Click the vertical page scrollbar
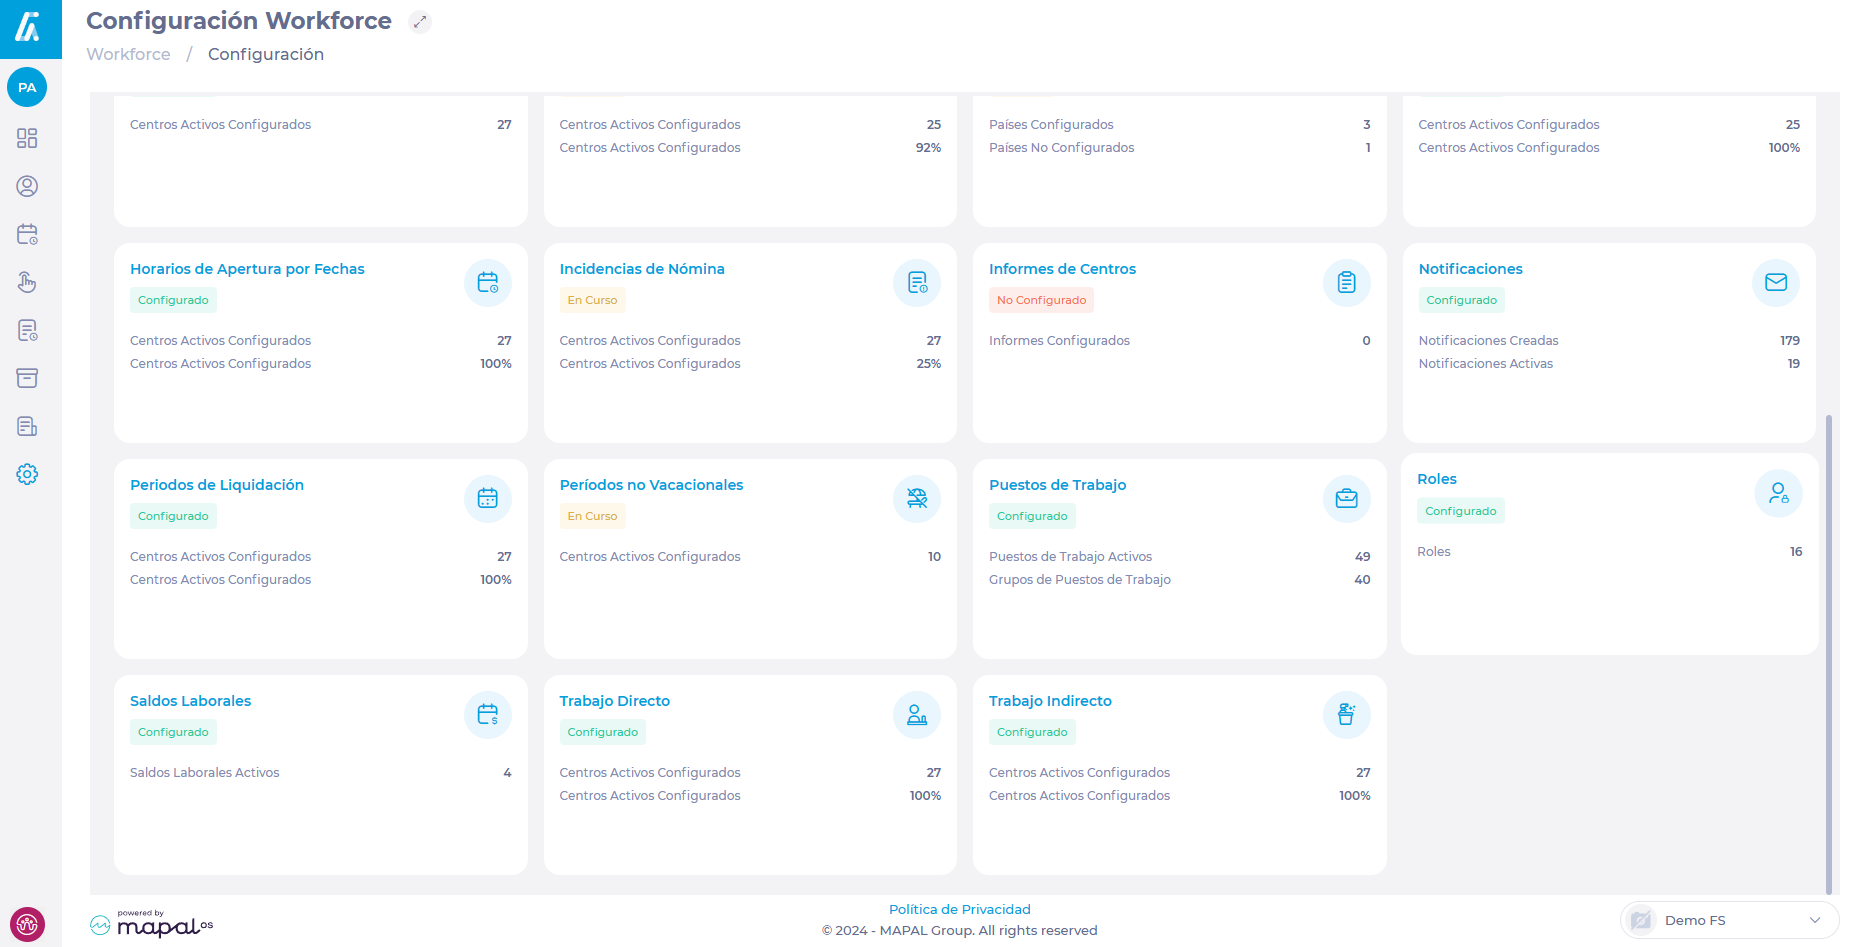This screenshot has height=947, width=1853. pos(1829,650)
